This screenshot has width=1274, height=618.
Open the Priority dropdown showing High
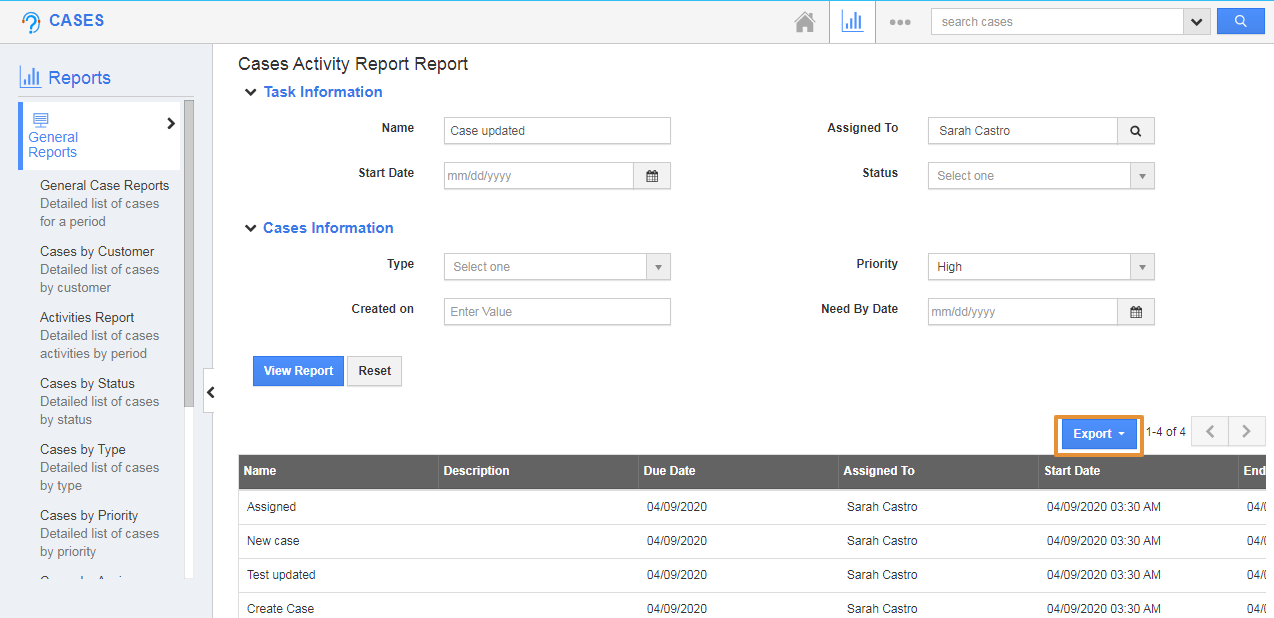pyautogui.click(x=1041, y=266)
